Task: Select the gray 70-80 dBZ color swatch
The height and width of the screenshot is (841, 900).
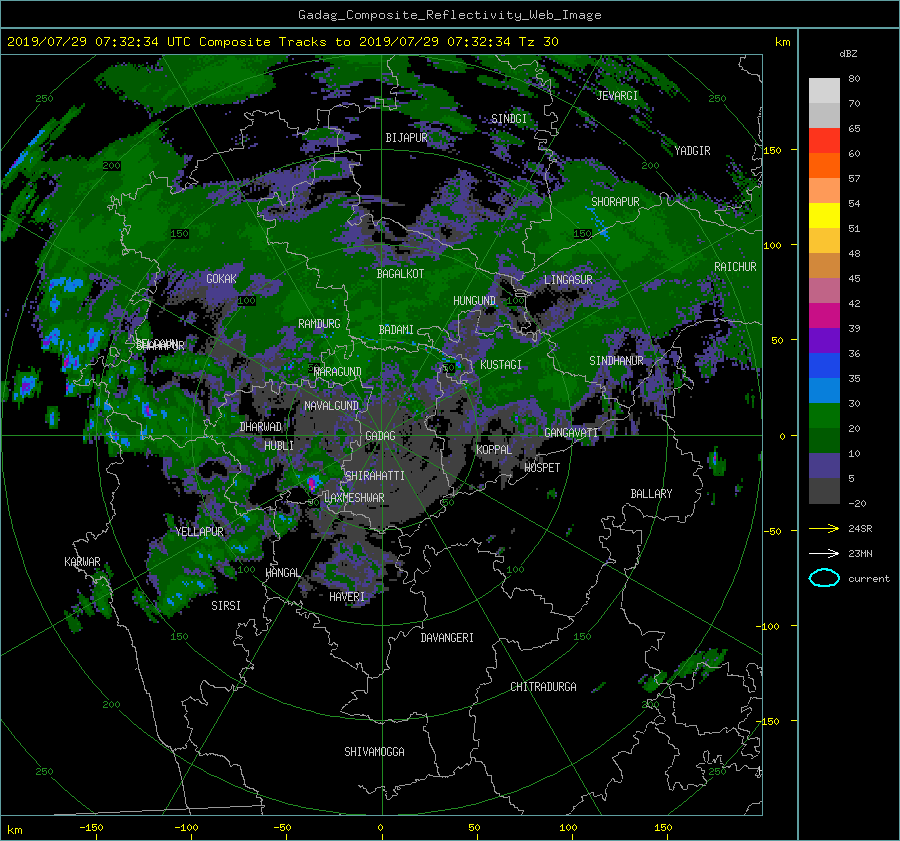Action: 824,91
